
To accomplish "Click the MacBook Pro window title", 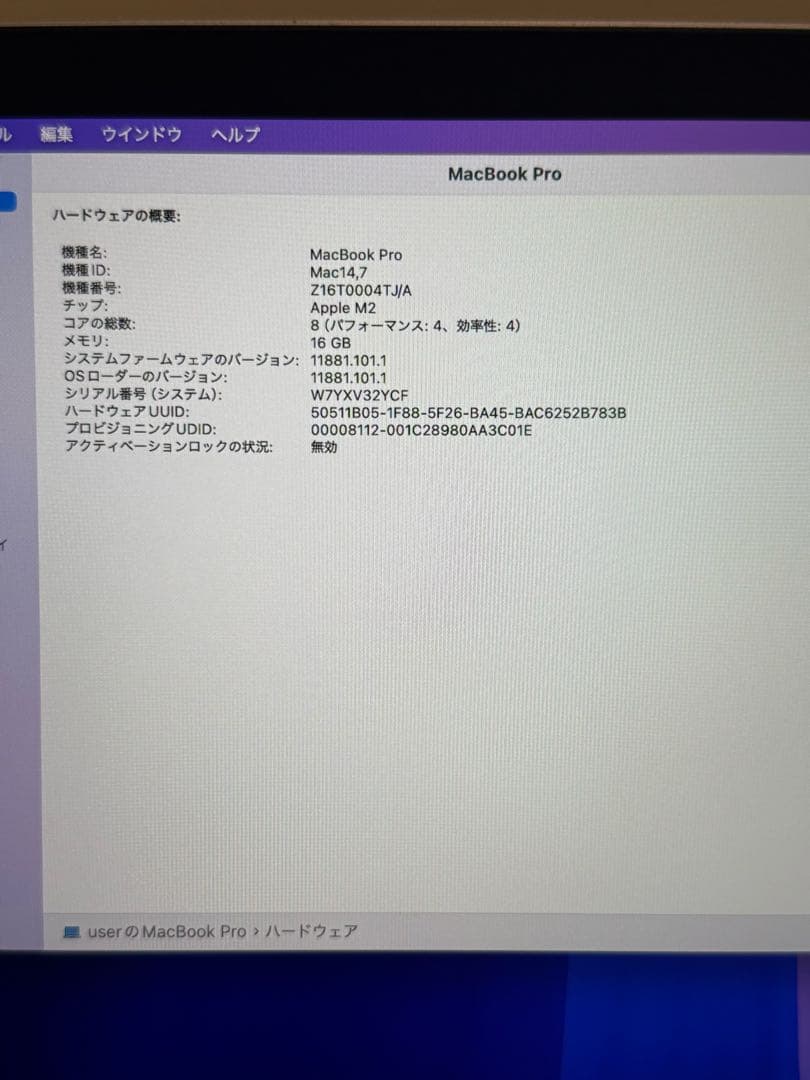I will pos(504,173).
